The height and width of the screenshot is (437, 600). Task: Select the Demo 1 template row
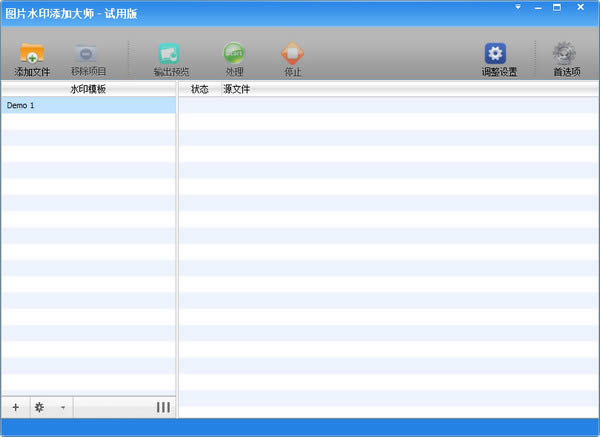click(x=88, y=105)
